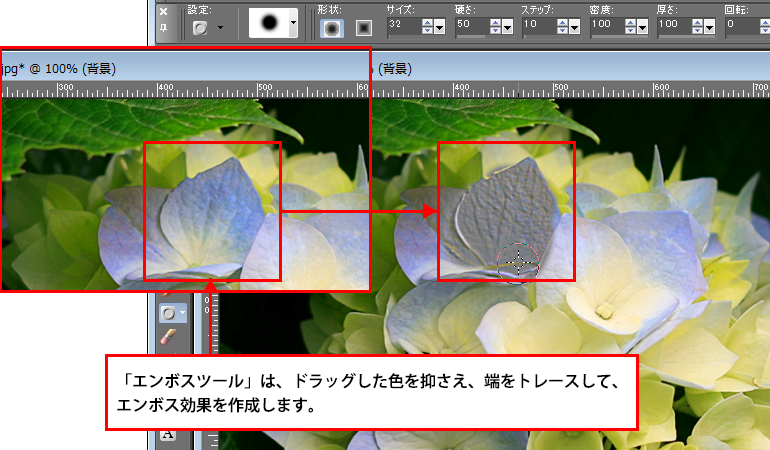Viewport: 770px width, 450px height.
Task: Click the slider bar under 密度 field
Action: (619, 36)
